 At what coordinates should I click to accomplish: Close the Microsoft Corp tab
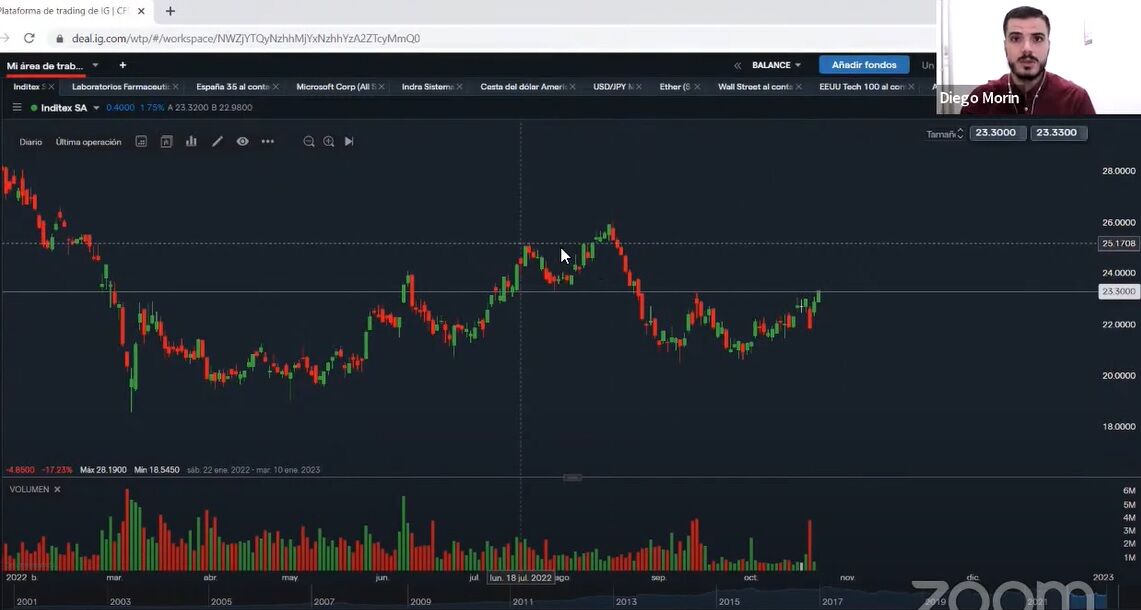point(382,87)
